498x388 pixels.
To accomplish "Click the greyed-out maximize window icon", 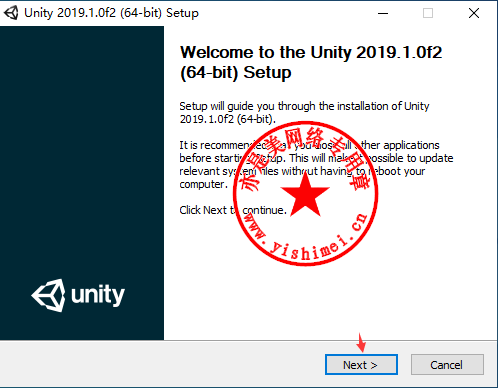I will coord(428,13).
